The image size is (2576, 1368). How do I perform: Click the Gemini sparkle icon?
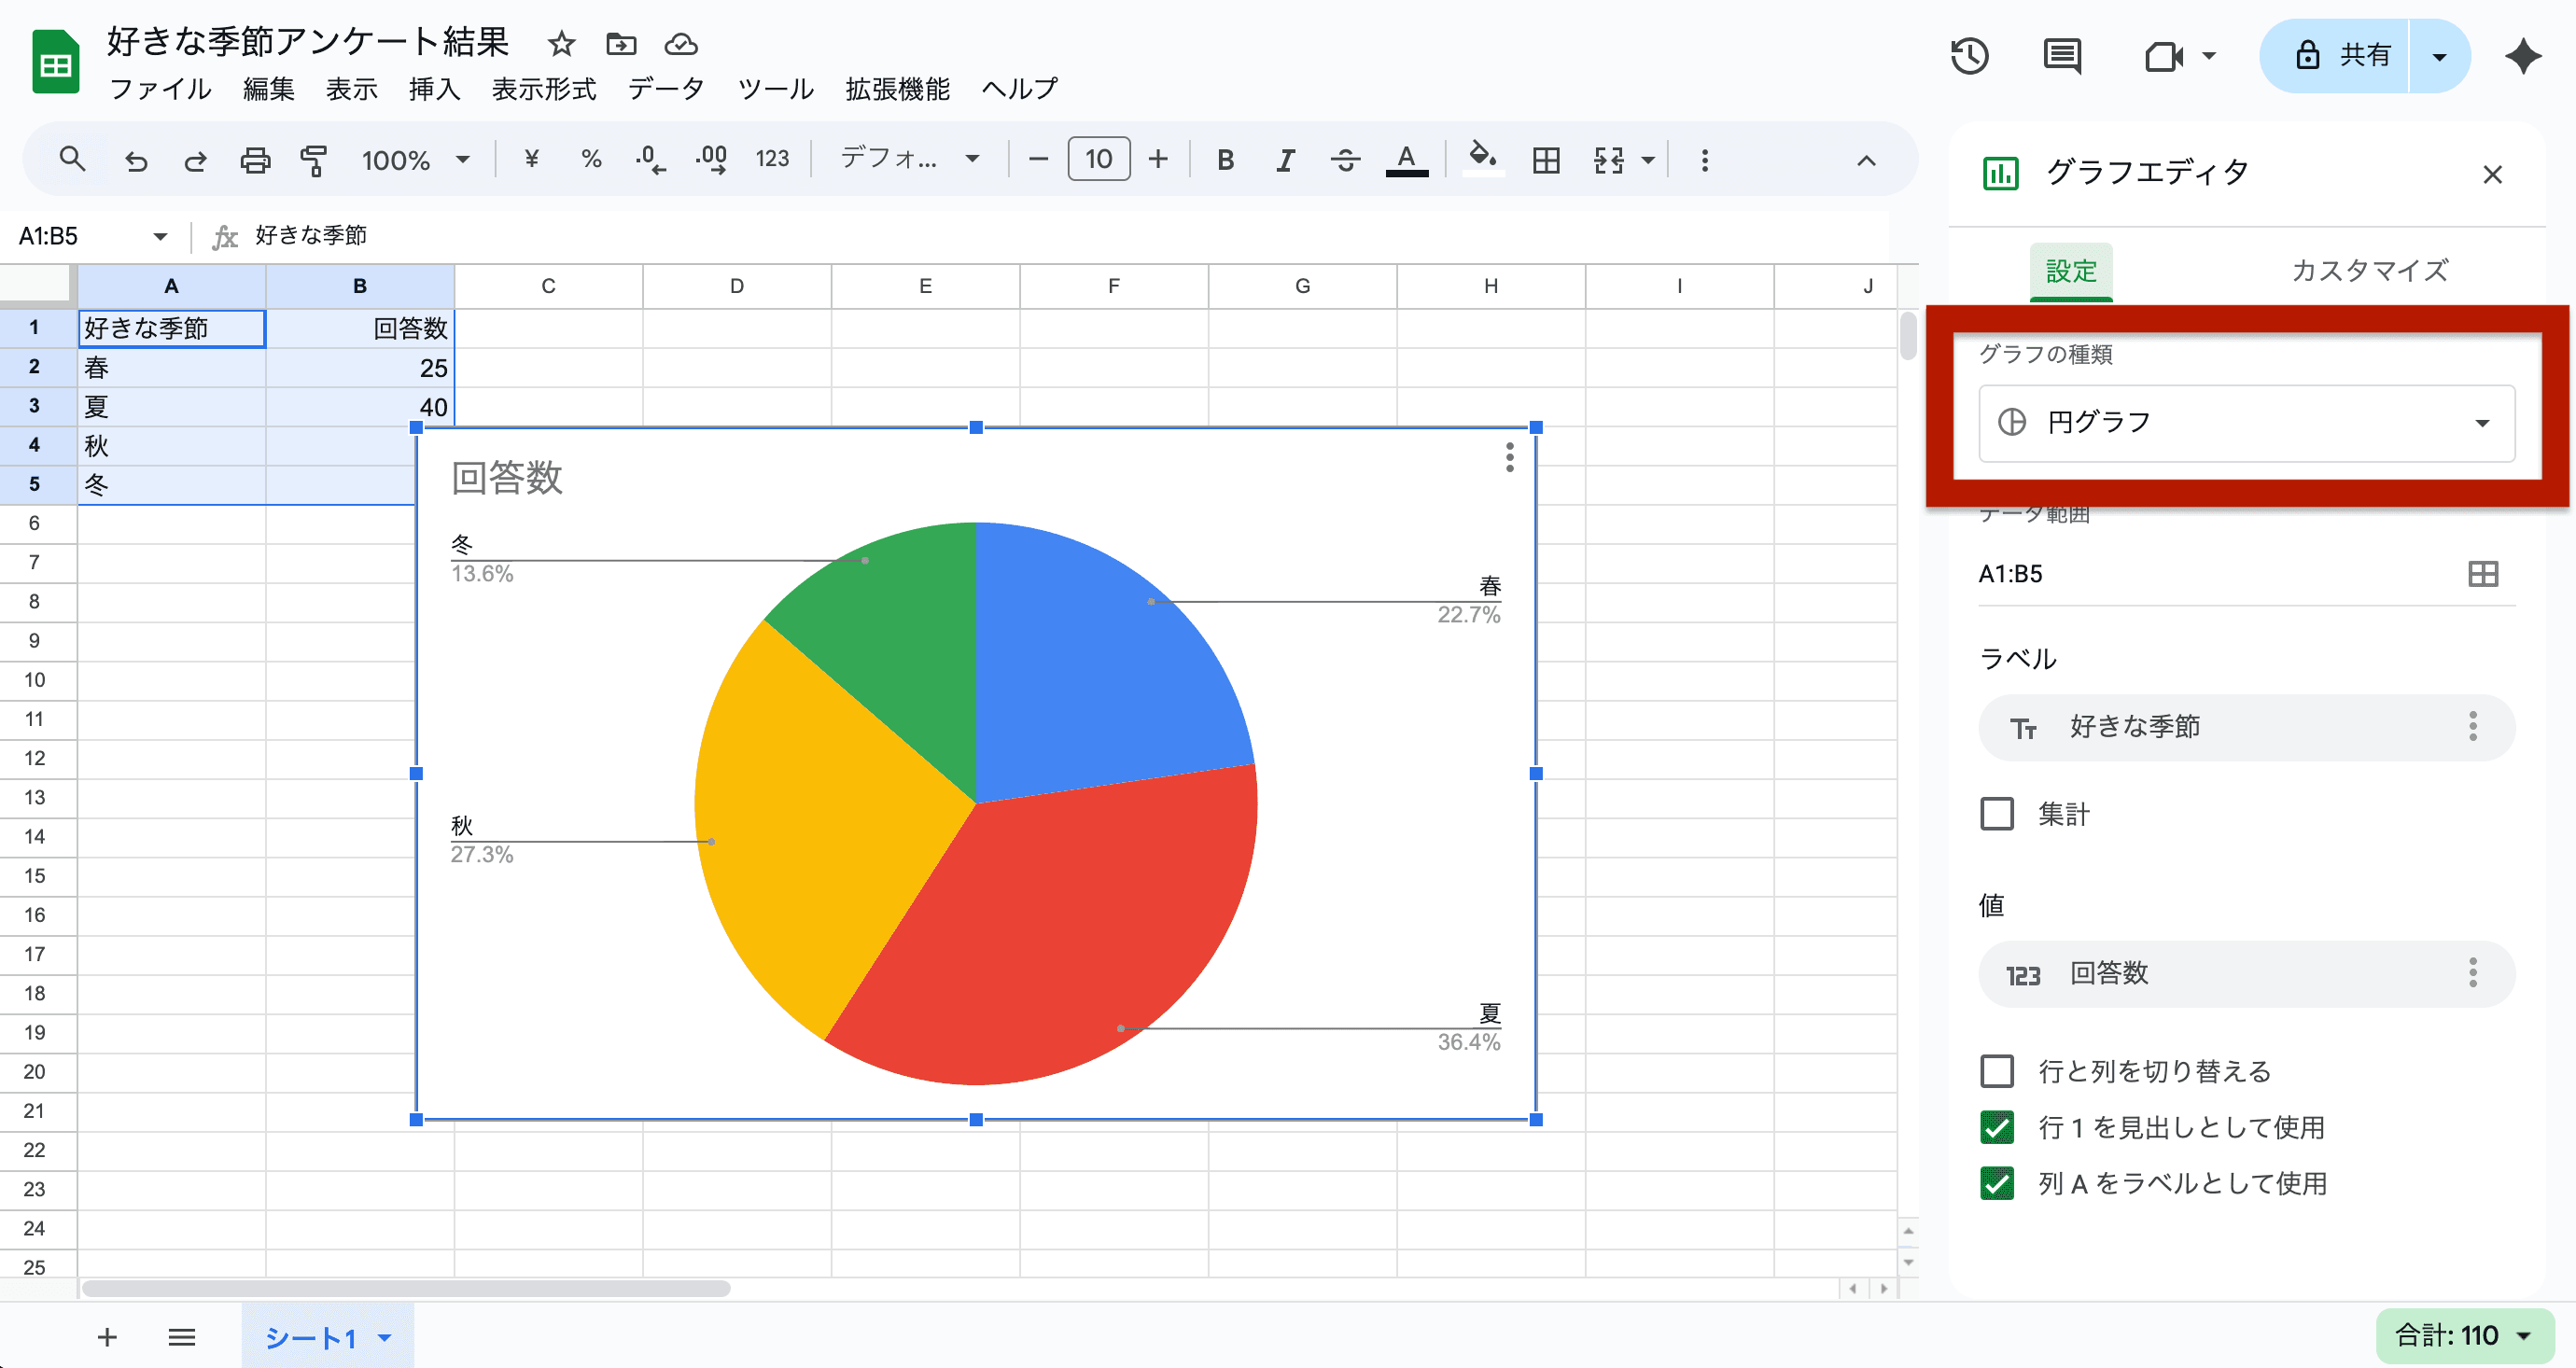click(x=2523, y=56)
